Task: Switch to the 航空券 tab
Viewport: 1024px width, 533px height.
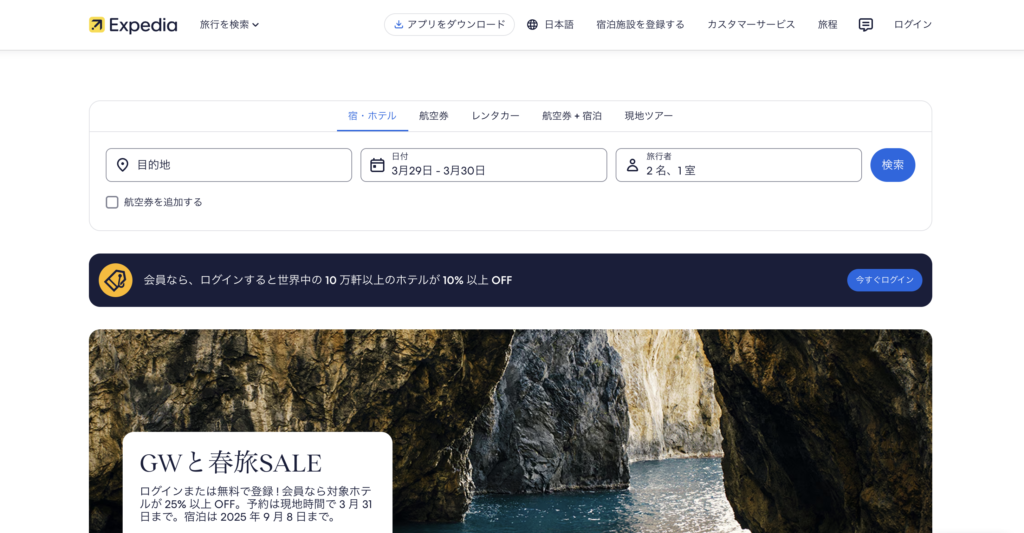Action: [434, 116]
